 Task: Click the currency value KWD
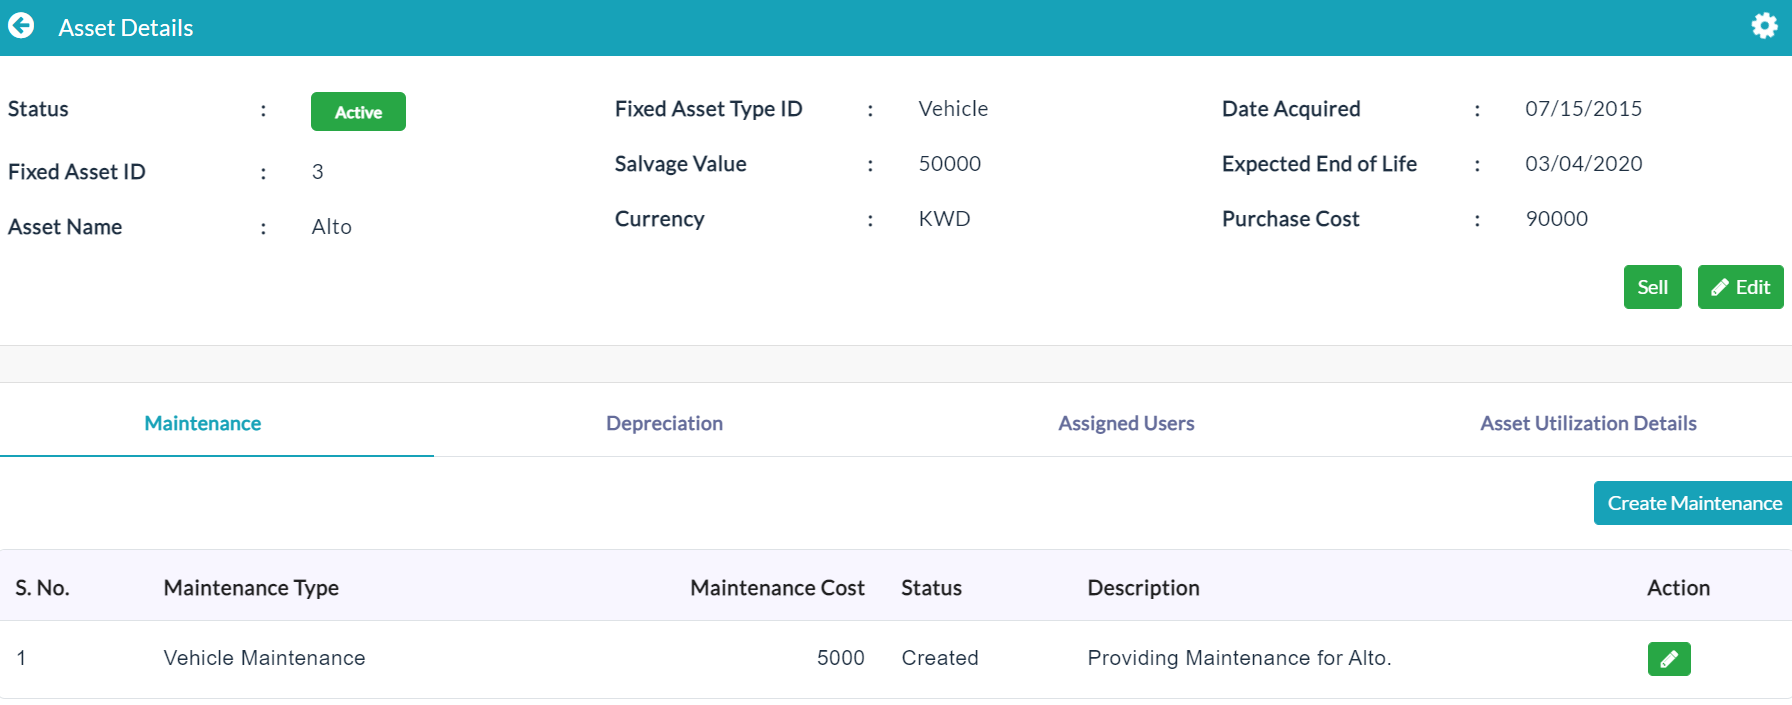click(944, 219)
